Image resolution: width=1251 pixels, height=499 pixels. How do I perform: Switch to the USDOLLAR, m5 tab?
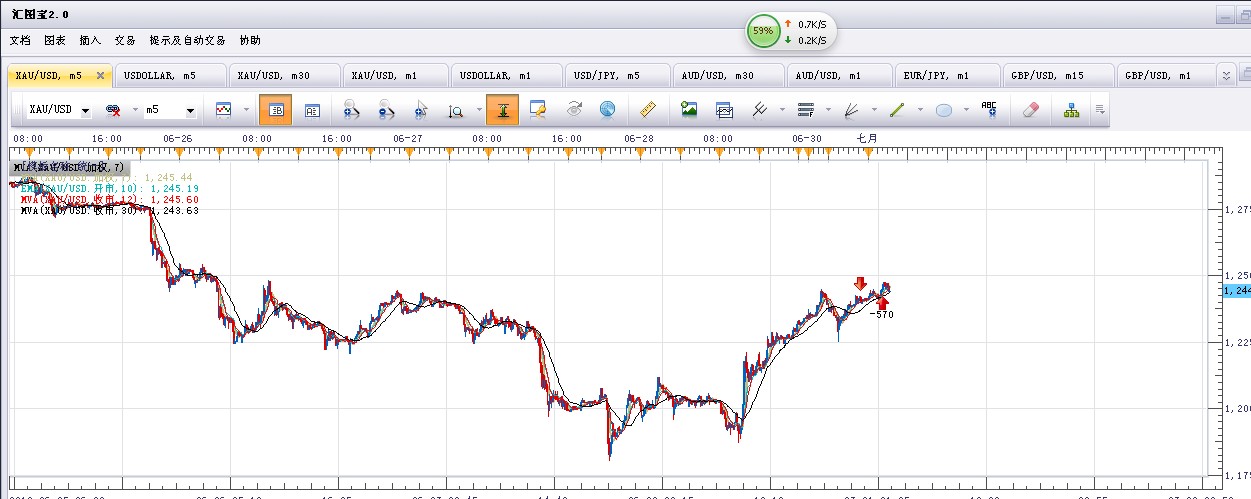pyautogui.click(x=171, y=76)
